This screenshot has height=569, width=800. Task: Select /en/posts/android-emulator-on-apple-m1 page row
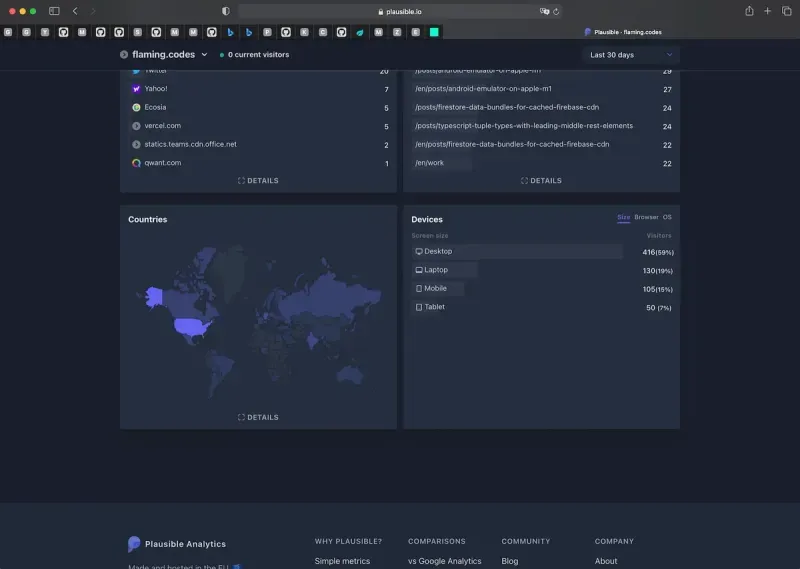tap(542, 89)
